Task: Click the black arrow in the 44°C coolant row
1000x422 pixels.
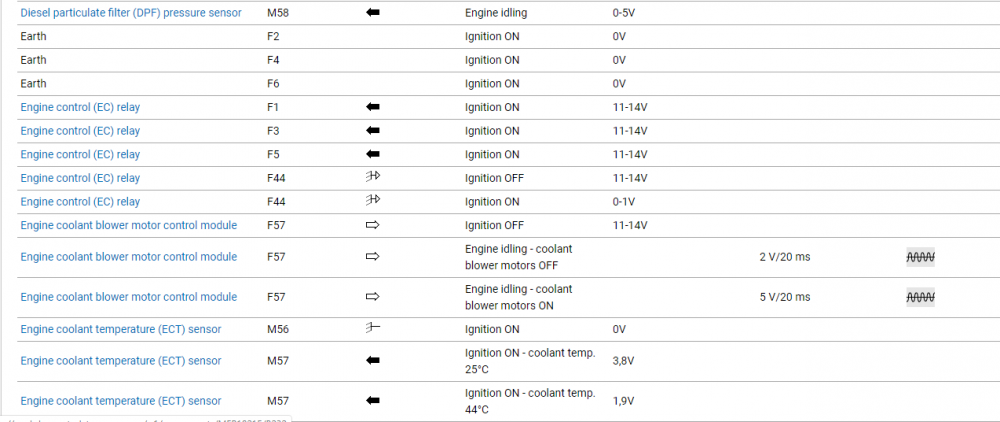Action: pos(374,401)
